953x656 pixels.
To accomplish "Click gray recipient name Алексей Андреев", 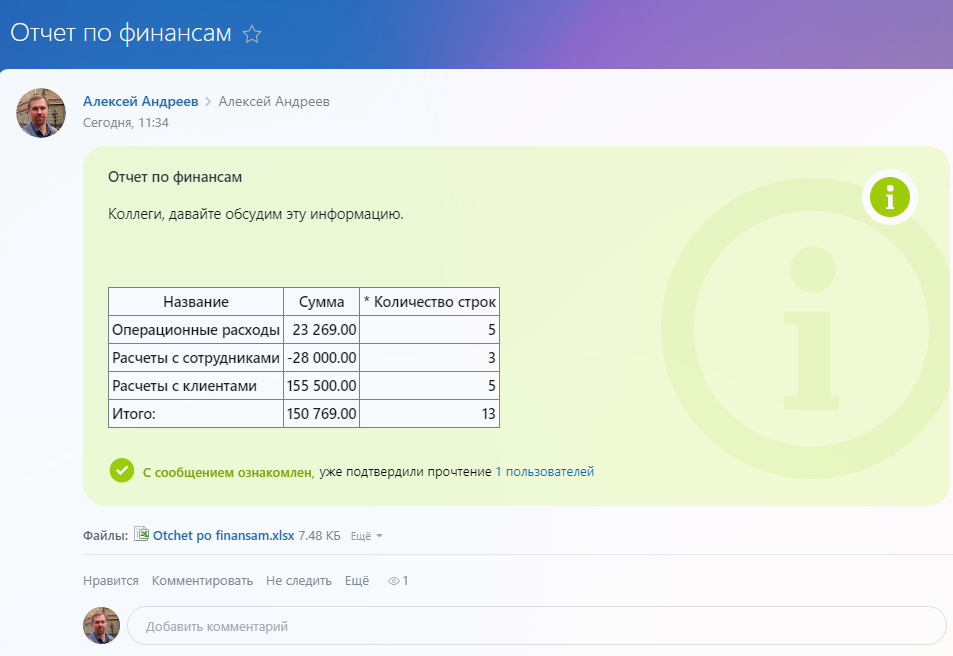I will pyautogui.click(x=274, y=101).
